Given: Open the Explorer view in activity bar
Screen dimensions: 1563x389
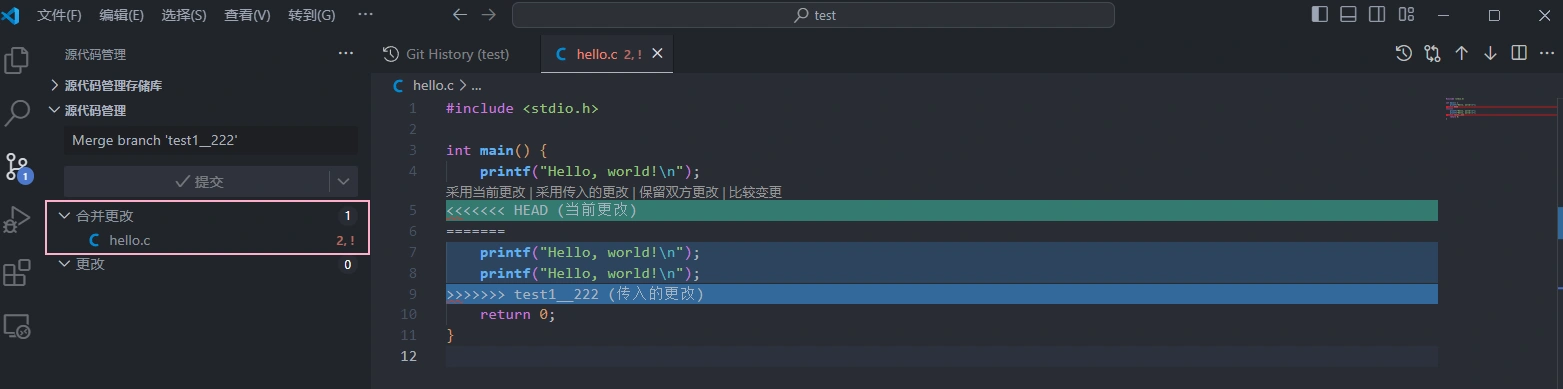Looking at the screenshot, I should [17, 61].
